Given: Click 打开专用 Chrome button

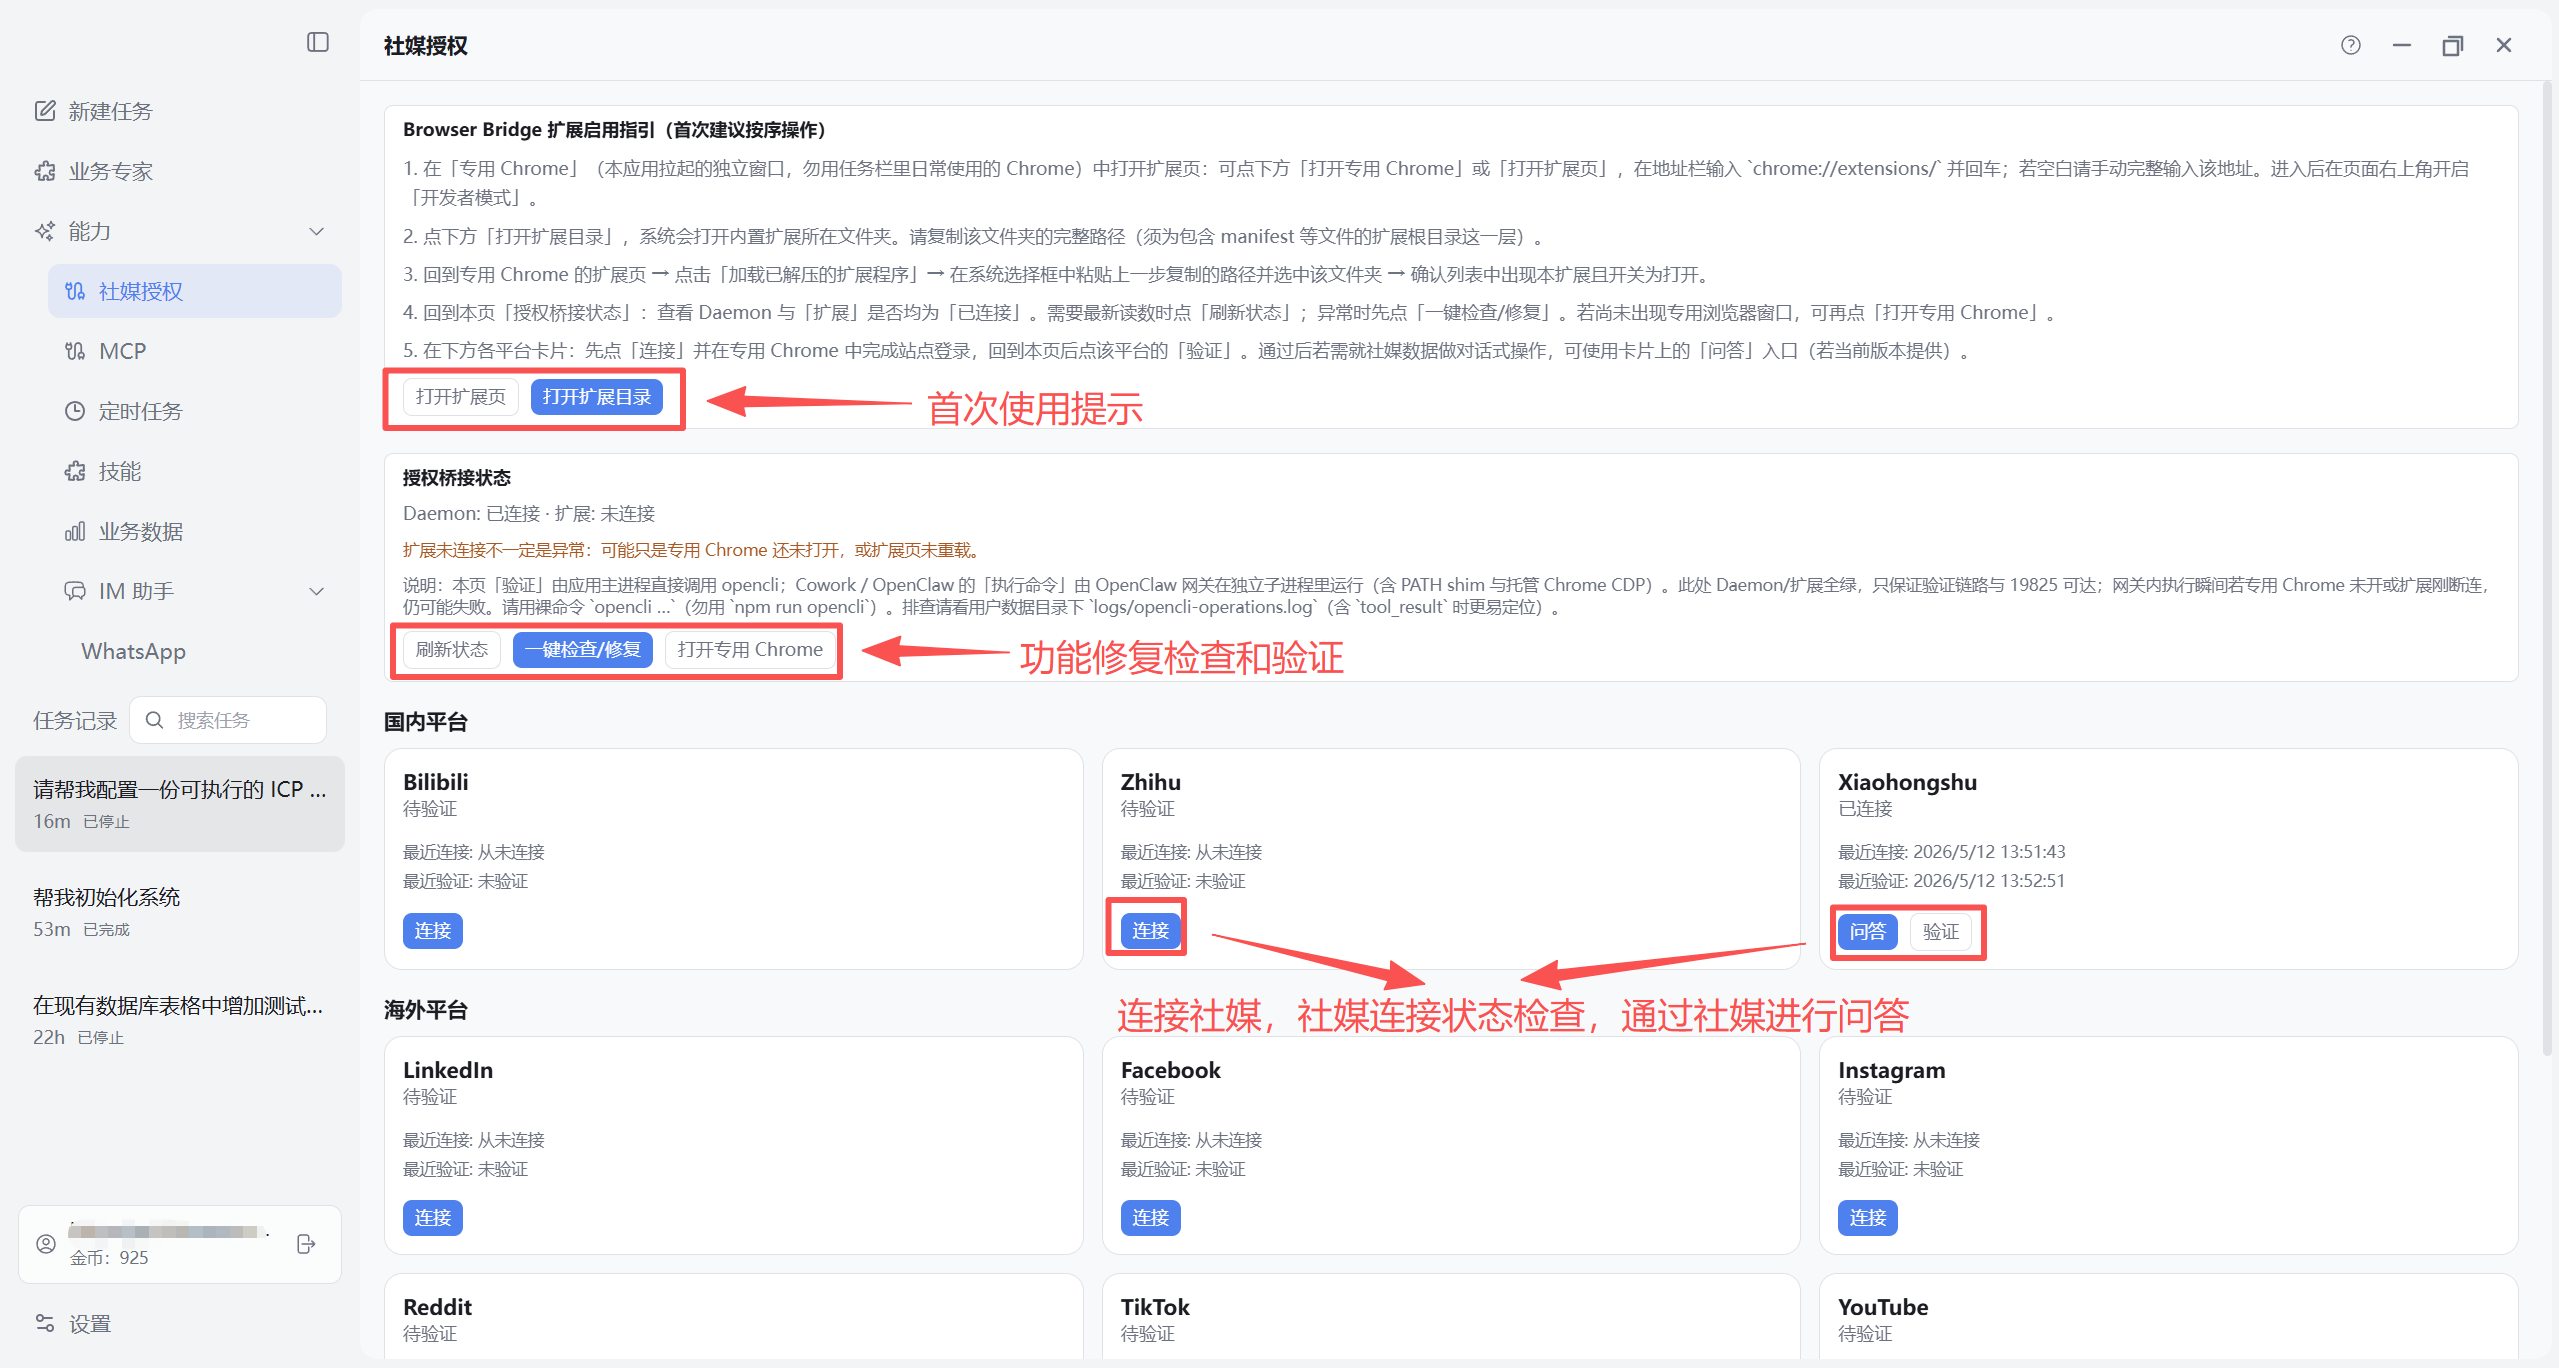Looking at the screenshot, I should point(750,650).
